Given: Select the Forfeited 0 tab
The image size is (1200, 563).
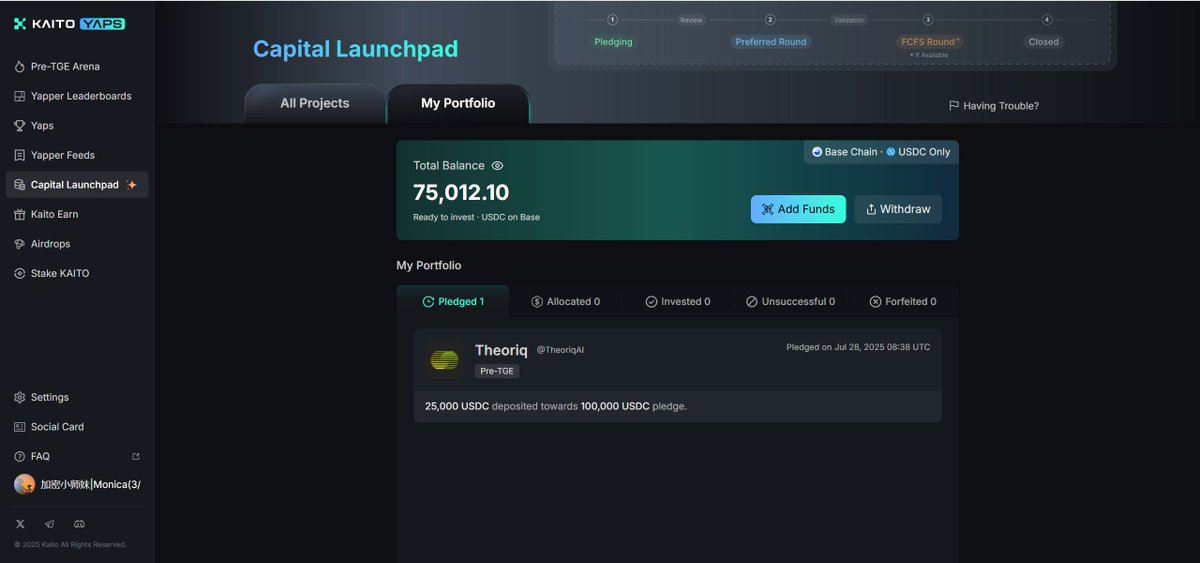Looking at the screenshot, I should tap(903, 302).
